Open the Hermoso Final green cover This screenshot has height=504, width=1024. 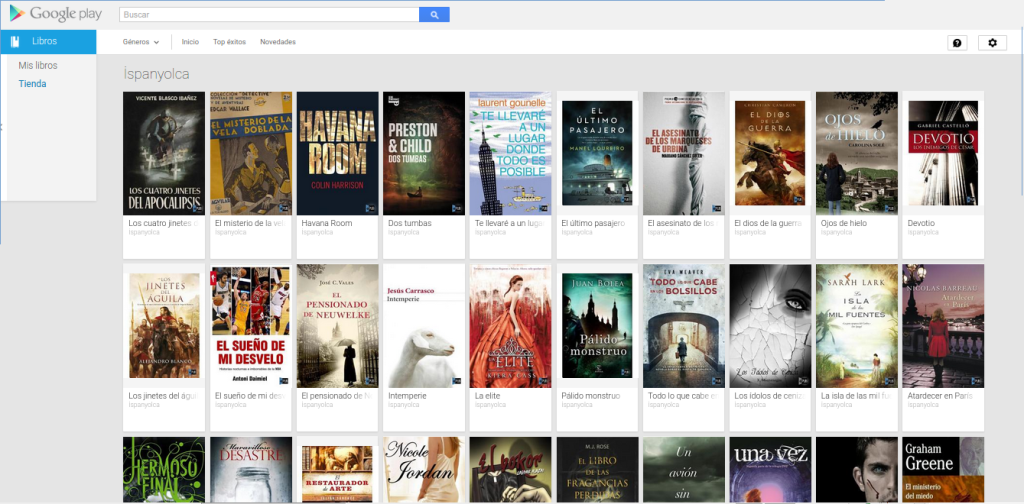tap(164, 469)
